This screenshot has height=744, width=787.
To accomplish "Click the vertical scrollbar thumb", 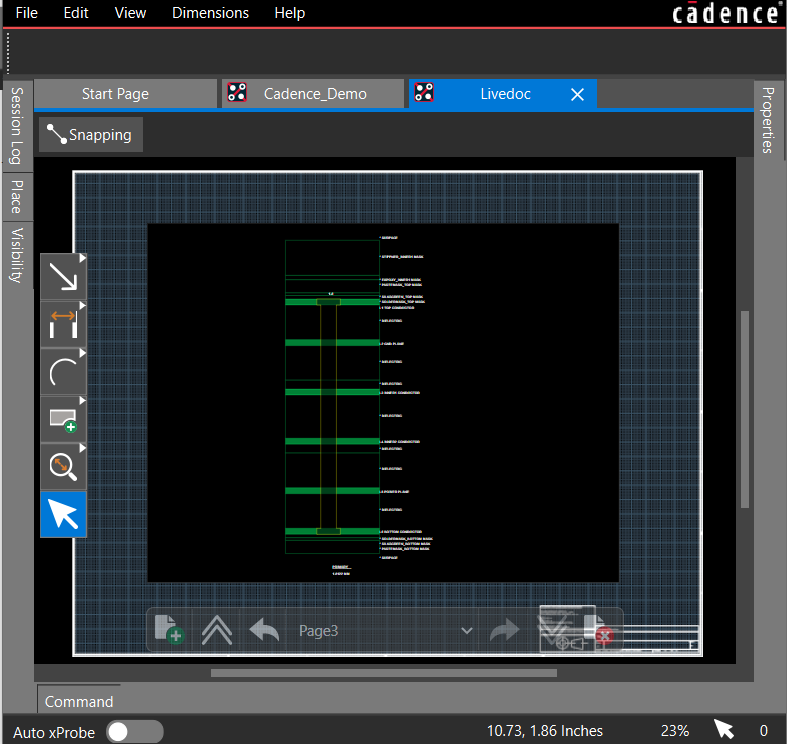I will (x=745, y=410).
